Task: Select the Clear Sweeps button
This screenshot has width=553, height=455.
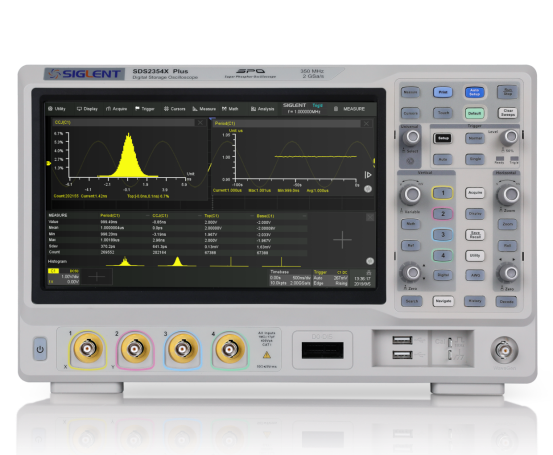Action: pos(508,113)
